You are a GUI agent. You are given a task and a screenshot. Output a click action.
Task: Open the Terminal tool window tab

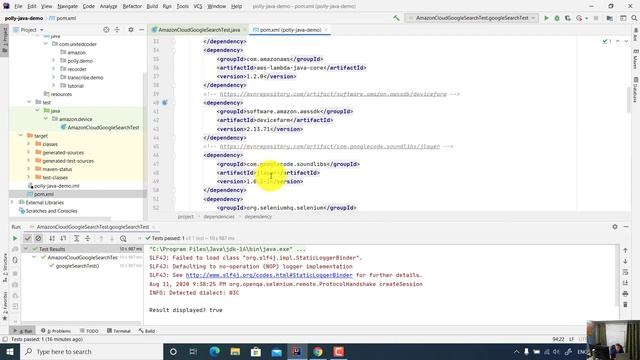[119, 331]
